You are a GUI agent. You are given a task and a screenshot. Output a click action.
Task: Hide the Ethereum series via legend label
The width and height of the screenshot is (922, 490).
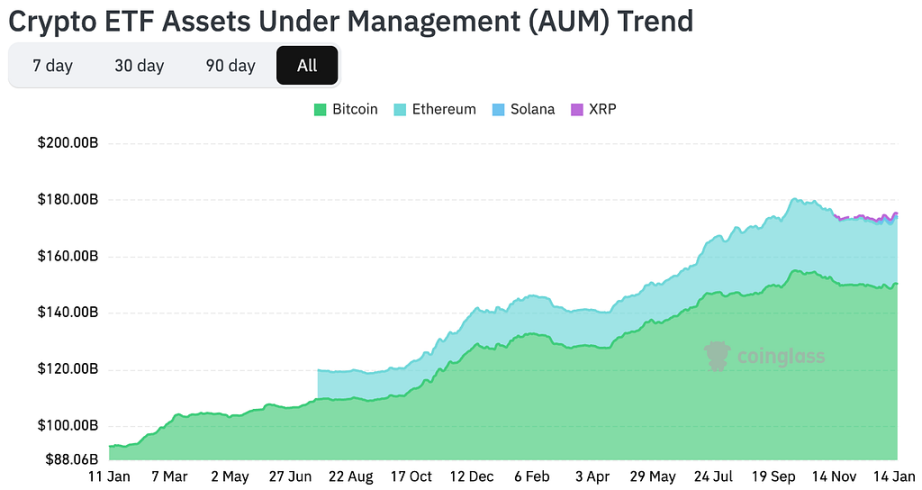coord(444,109)
